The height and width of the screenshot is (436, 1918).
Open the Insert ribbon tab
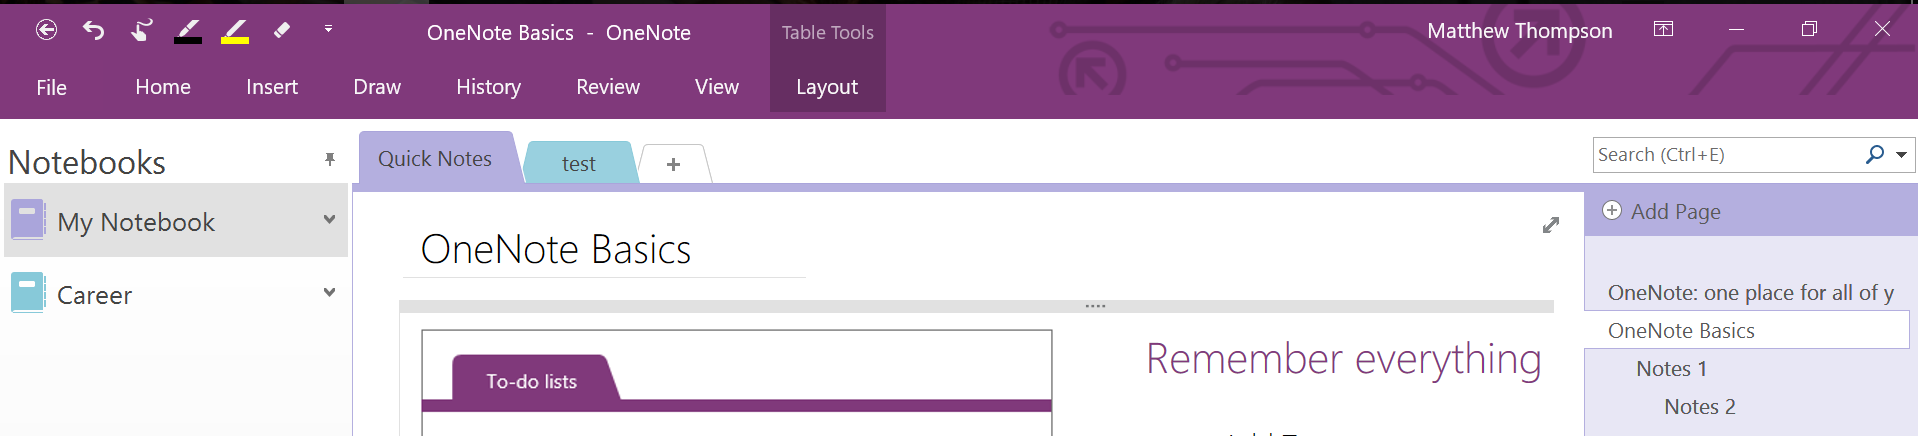pyautogui.click(x=272, y=87)
